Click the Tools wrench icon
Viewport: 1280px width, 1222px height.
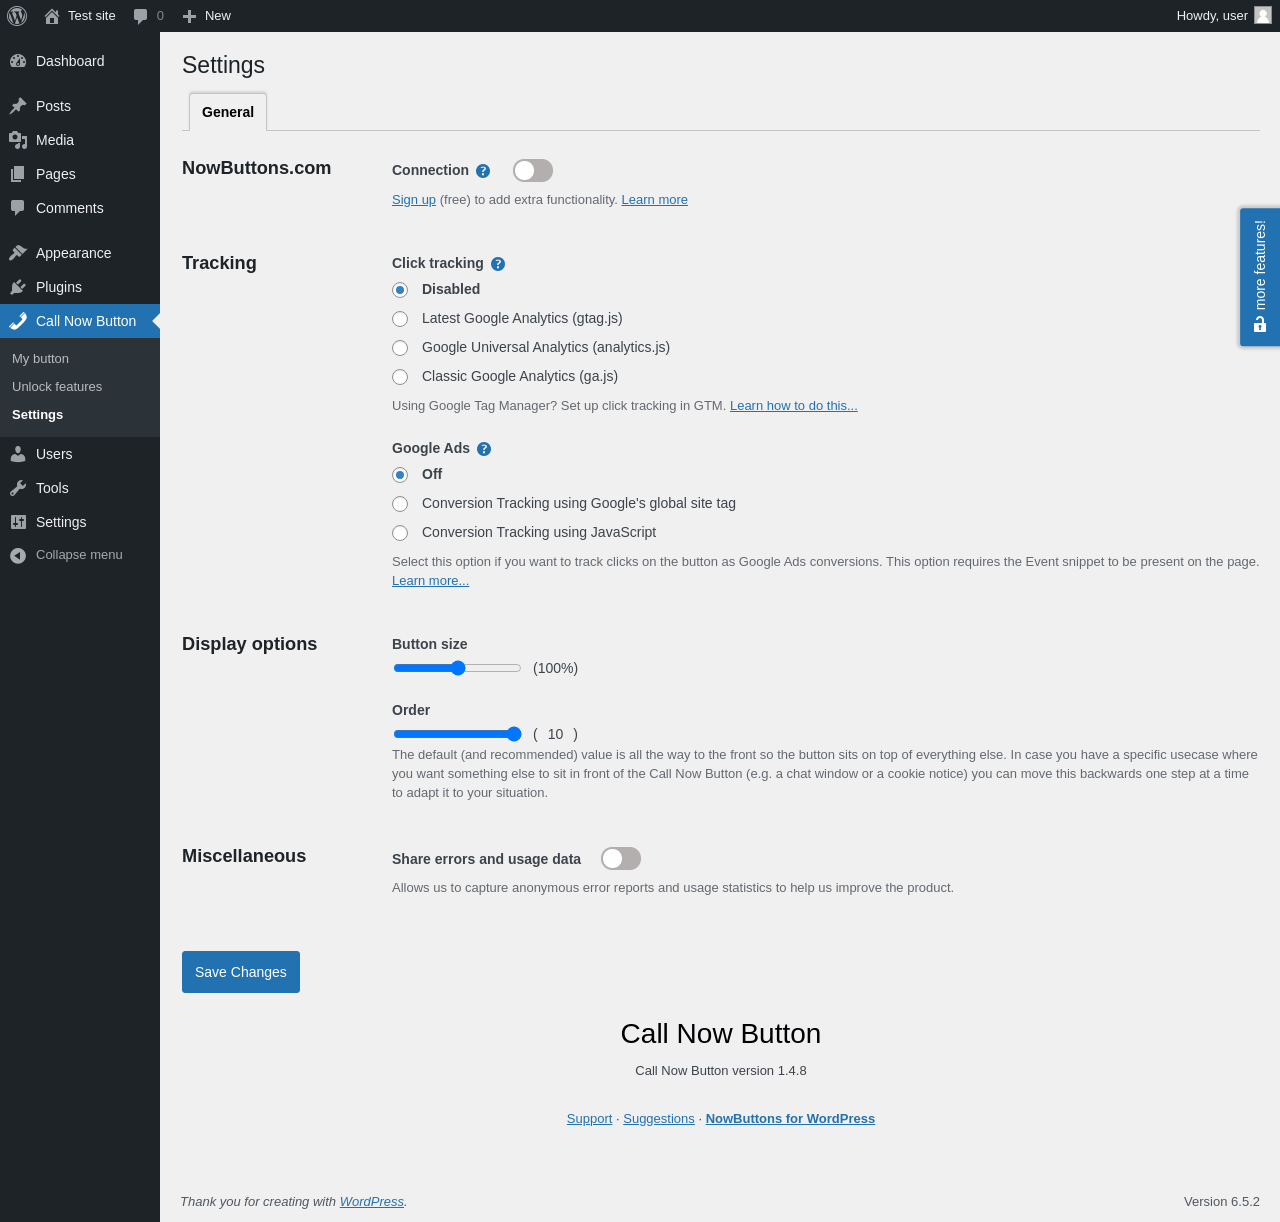[x=18, y=488]
